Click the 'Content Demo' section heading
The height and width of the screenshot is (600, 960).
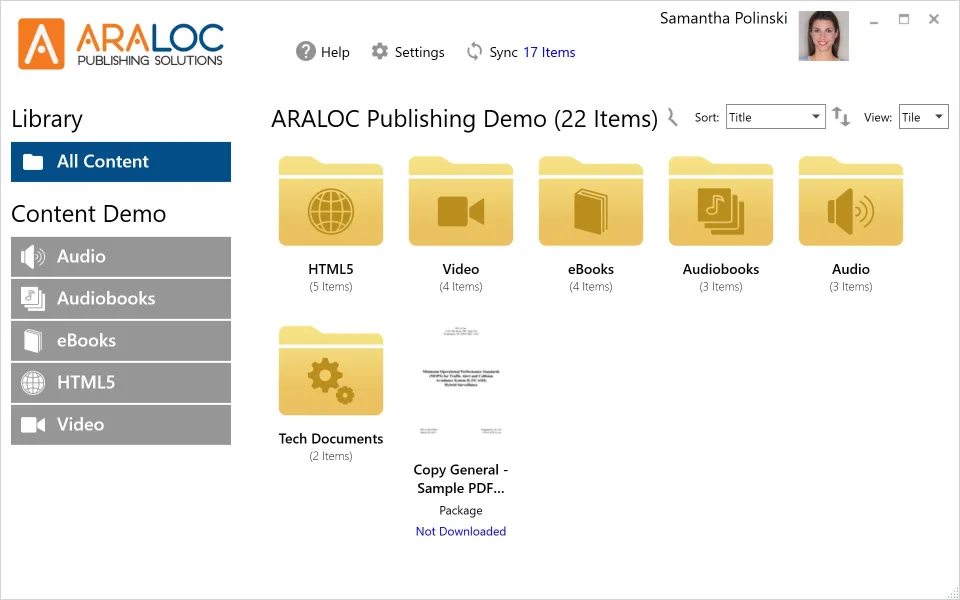[89, 214]
